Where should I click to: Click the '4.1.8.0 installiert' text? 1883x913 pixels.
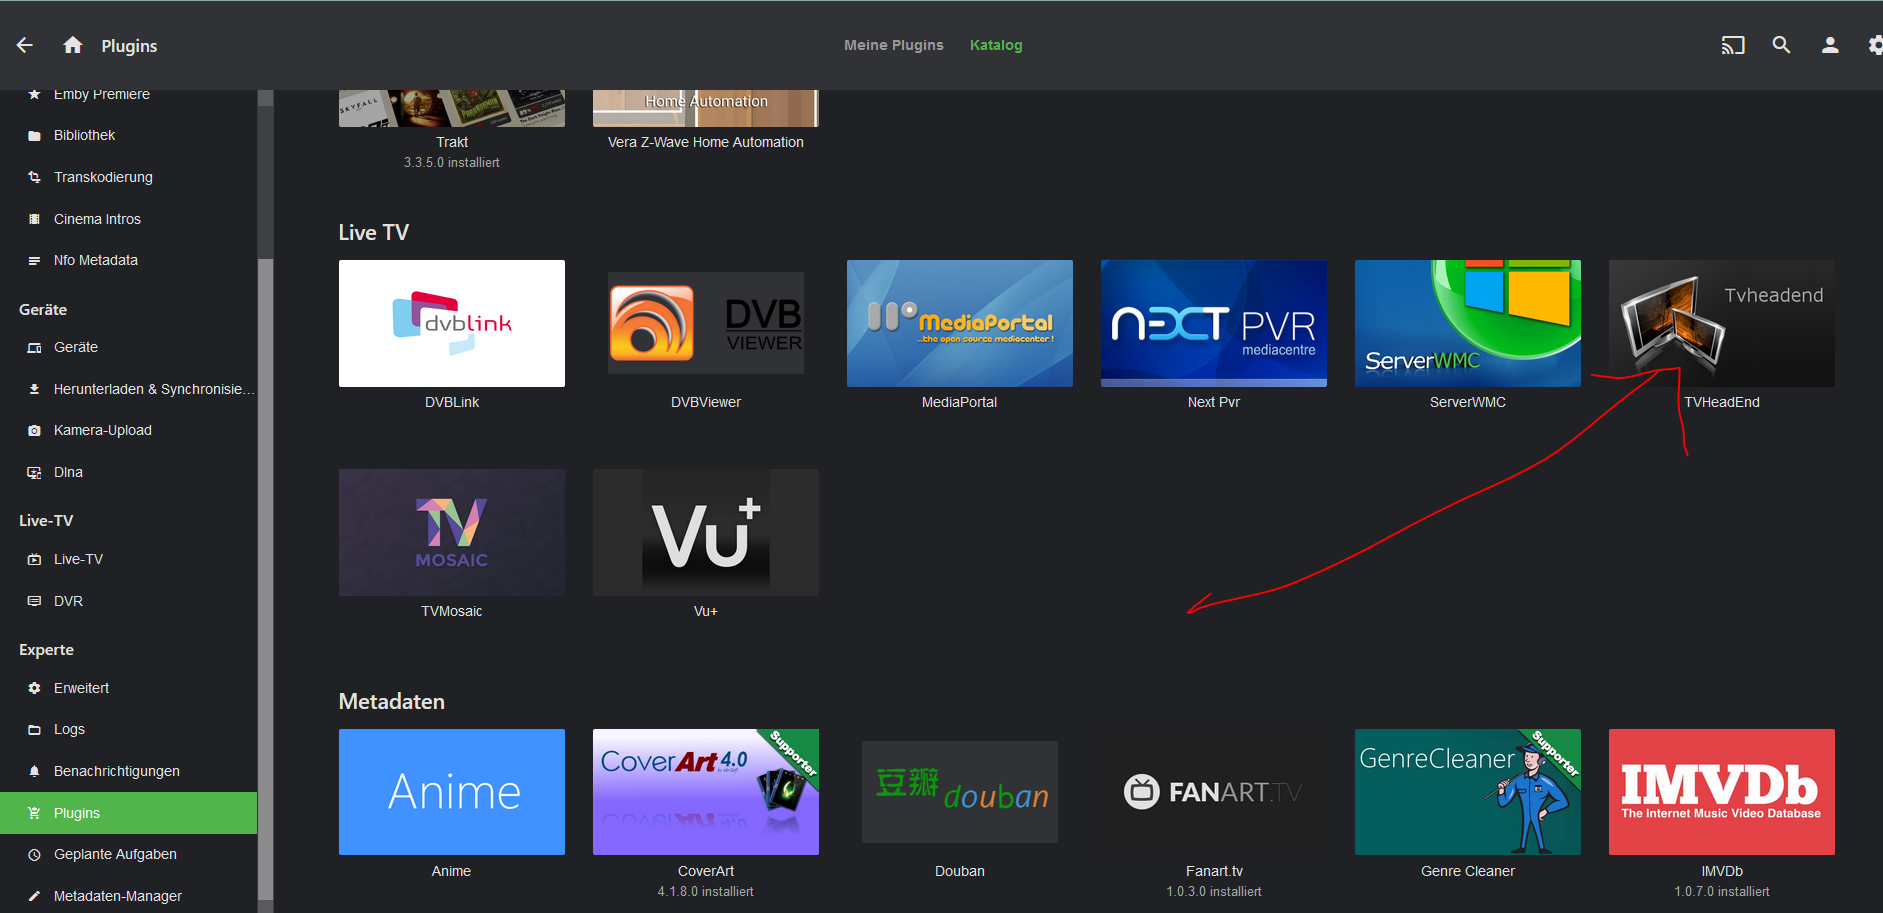pyautogui.click(x=706, y=891)
